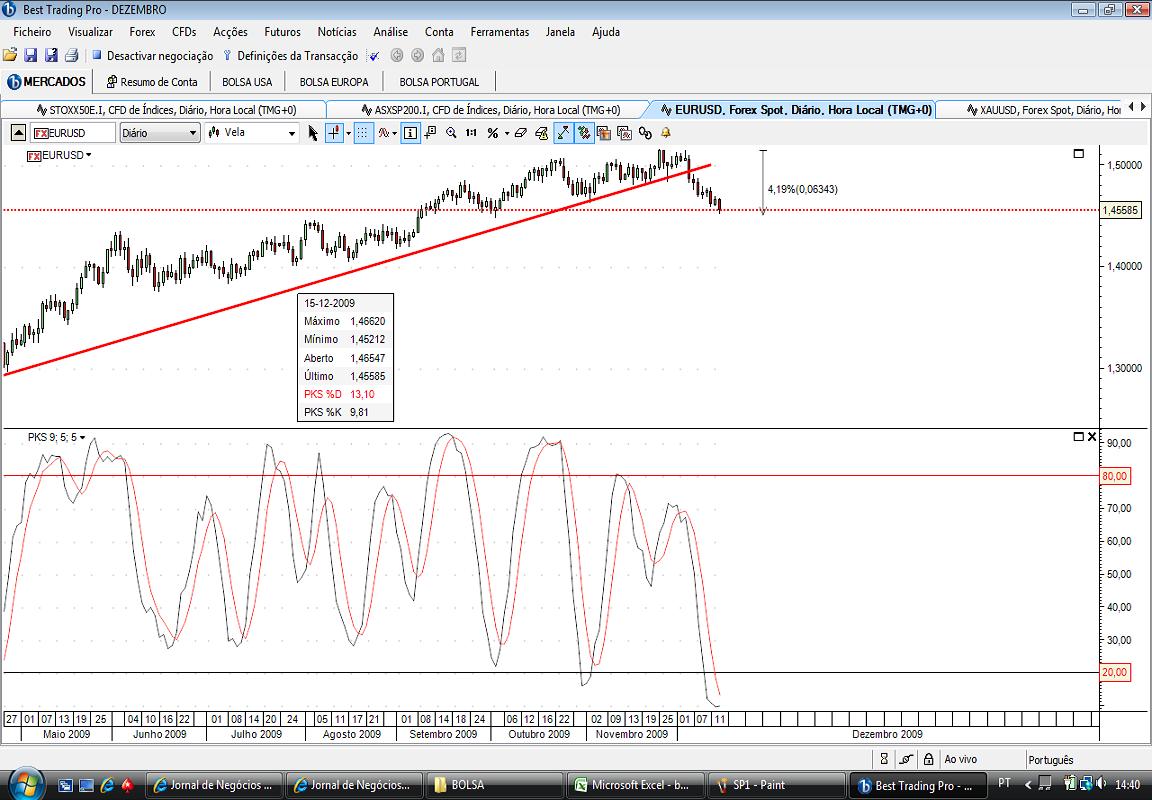This screenshot has height=800, width=1152.
Task: Click the eraser icon in chart toolbar
Action: [520, 133]
